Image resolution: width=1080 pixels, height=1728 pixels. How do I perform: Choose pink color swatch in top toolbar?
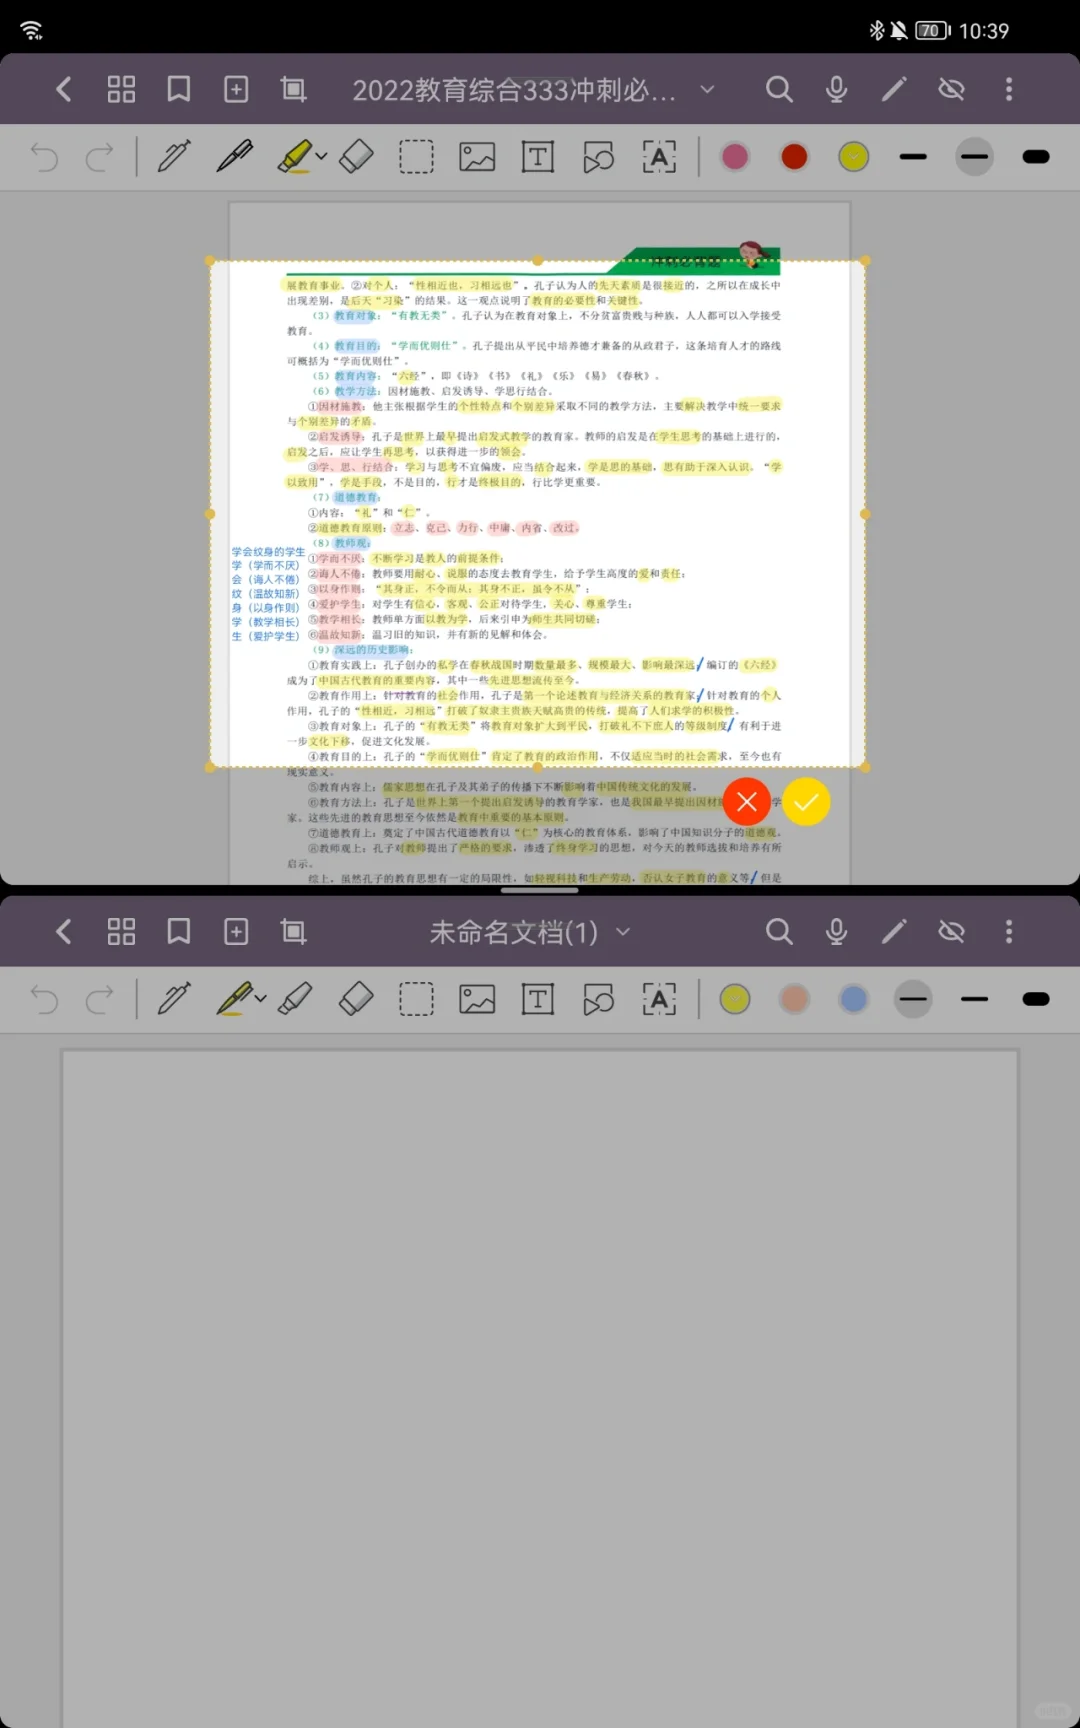[x=735, y=157]
